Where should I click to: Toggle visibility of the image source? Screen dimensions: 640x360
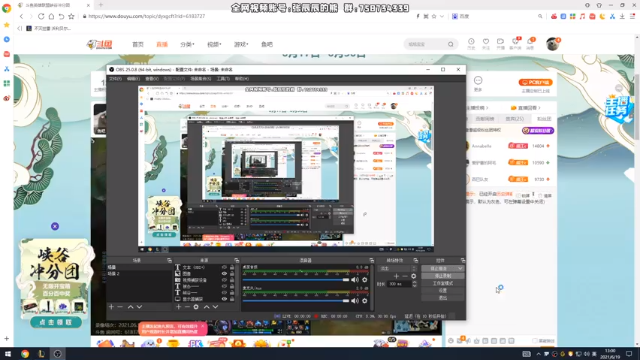click(x=224, y=274)
